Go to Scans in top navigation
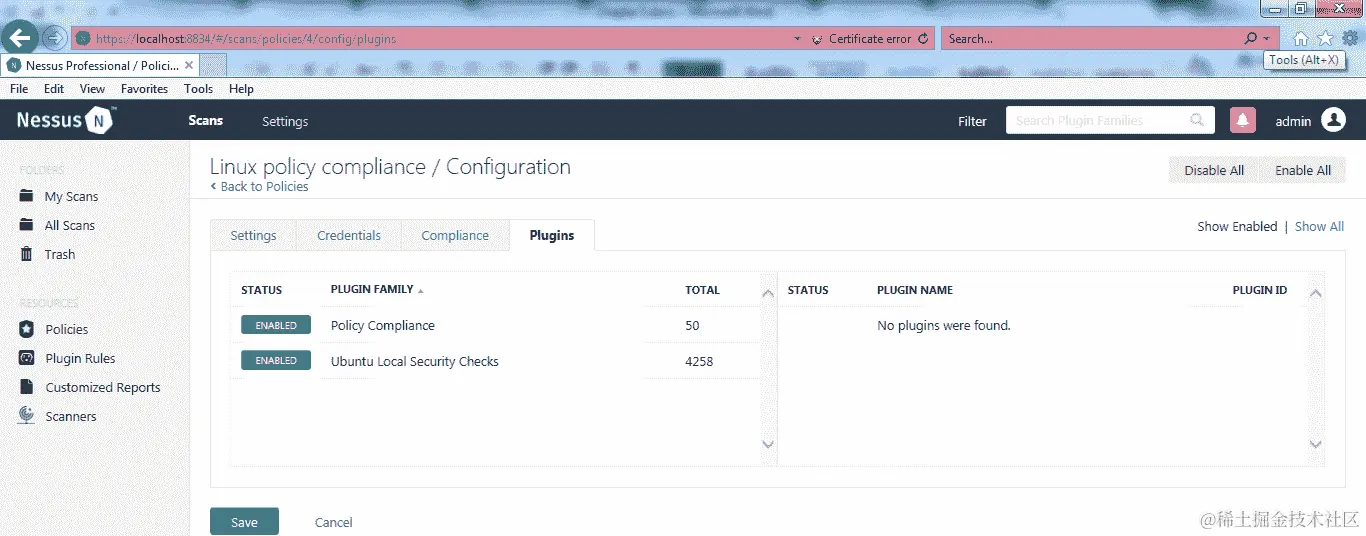 click(x=206, y=120)
